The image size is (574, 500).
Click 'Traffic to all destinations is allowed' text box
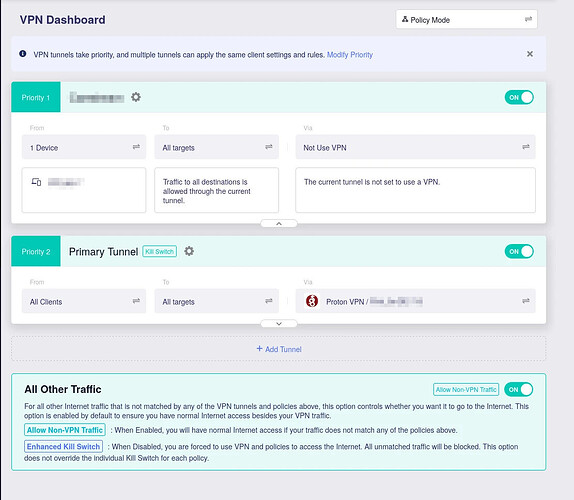[x=216, y=190]
